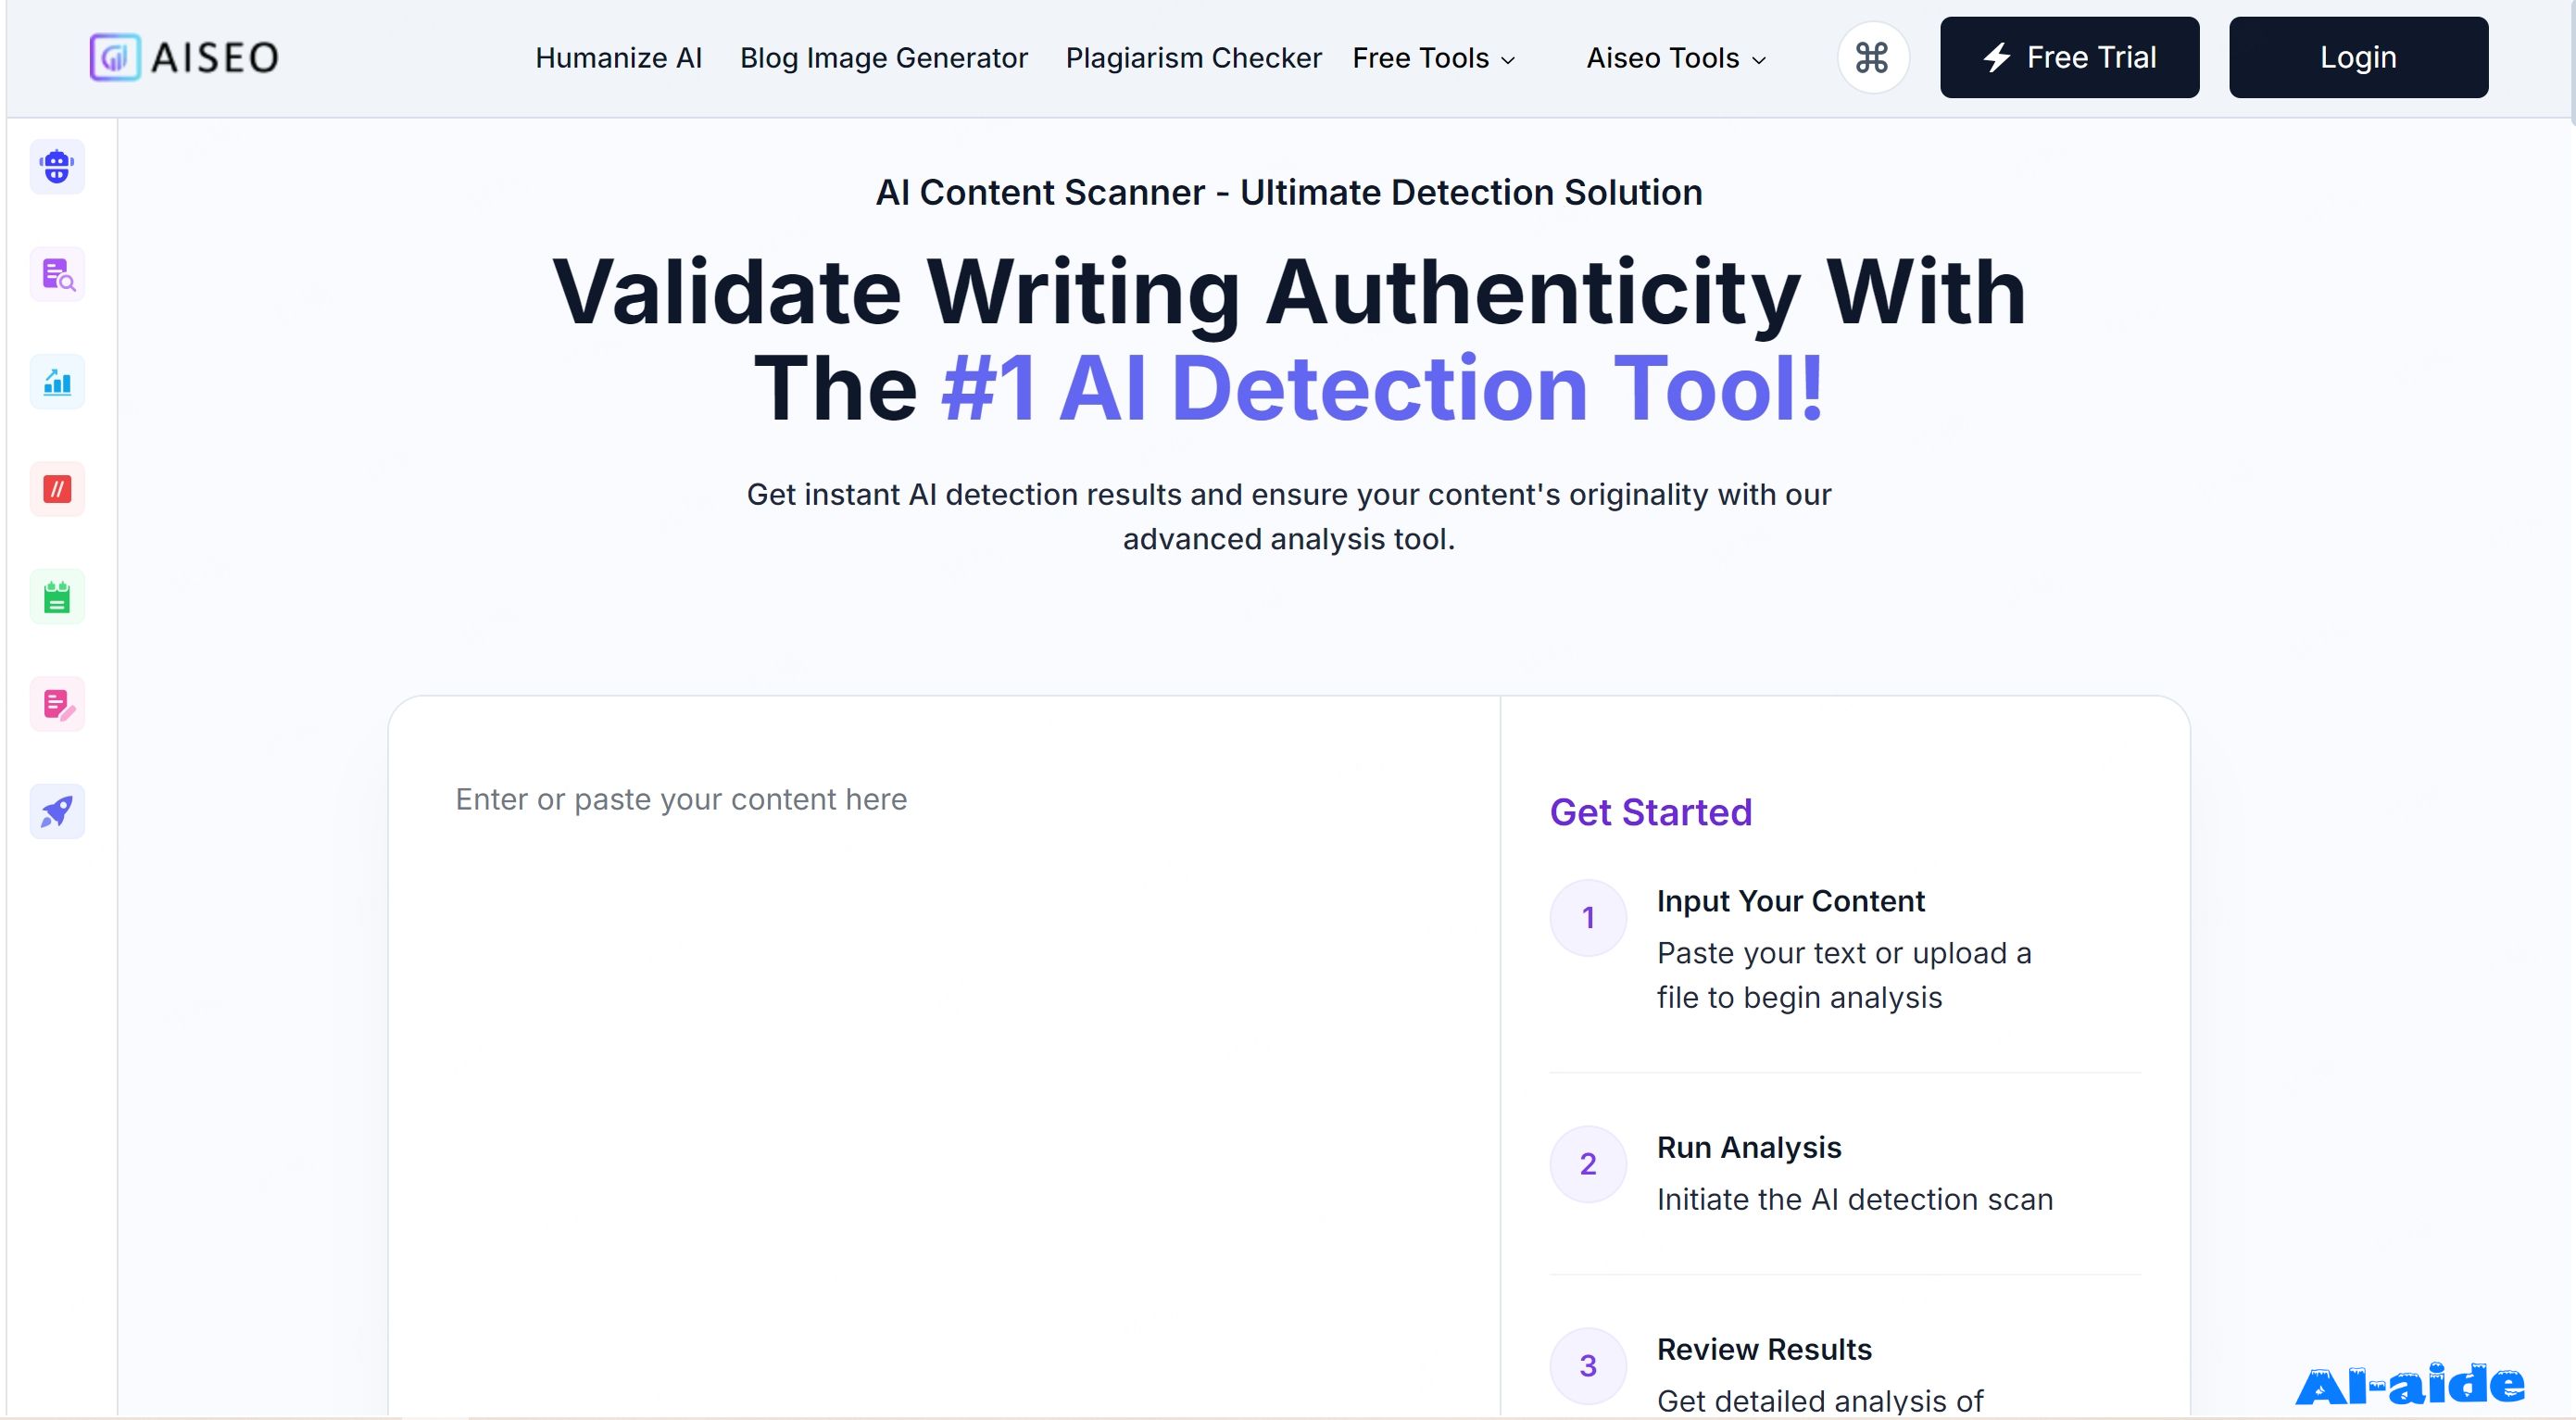Click 'Initiate the AI detection scan' text
This screenshot has height=1420, width=2576.
click(x=1855, y=1199)
